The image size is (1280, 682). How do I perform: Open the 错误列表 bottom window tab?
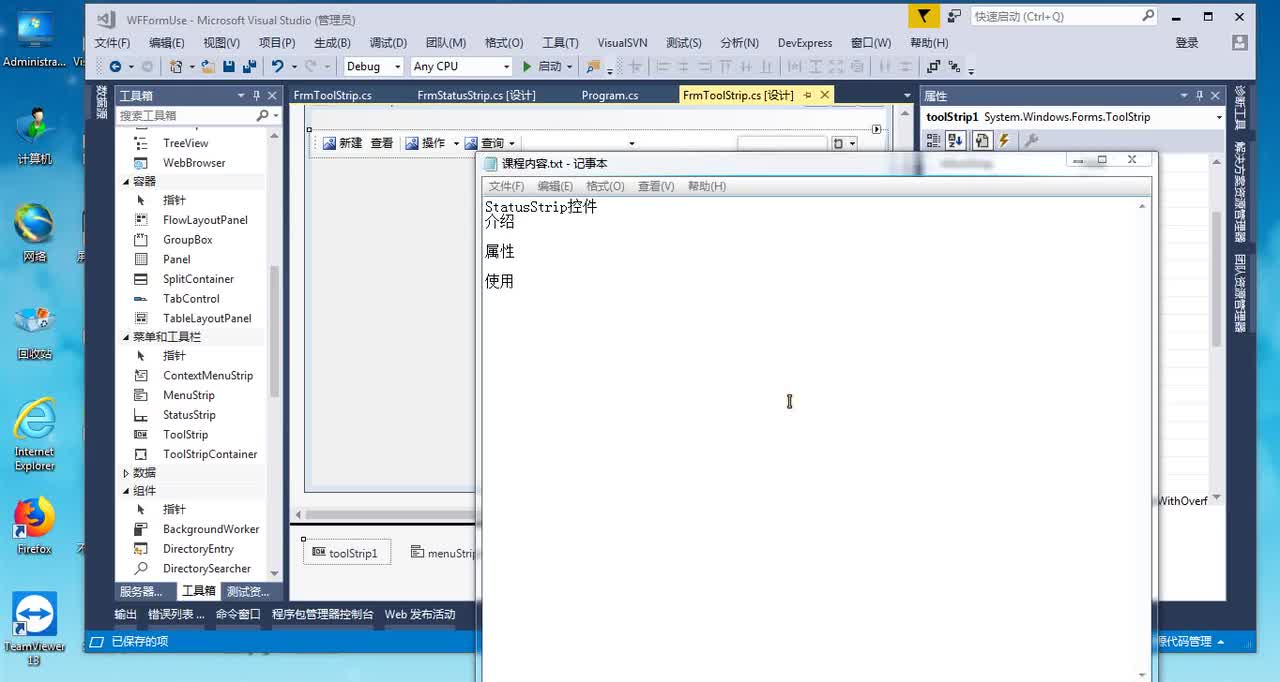click(x=176, y=614)
